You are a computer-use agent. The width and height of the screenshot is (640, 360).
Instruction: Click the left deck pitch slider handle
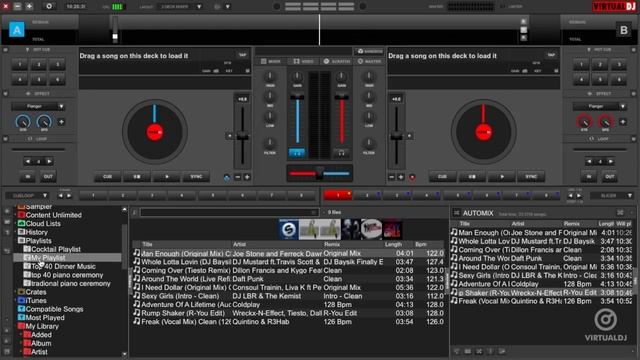pyautogui.click(x=242, y=137)
